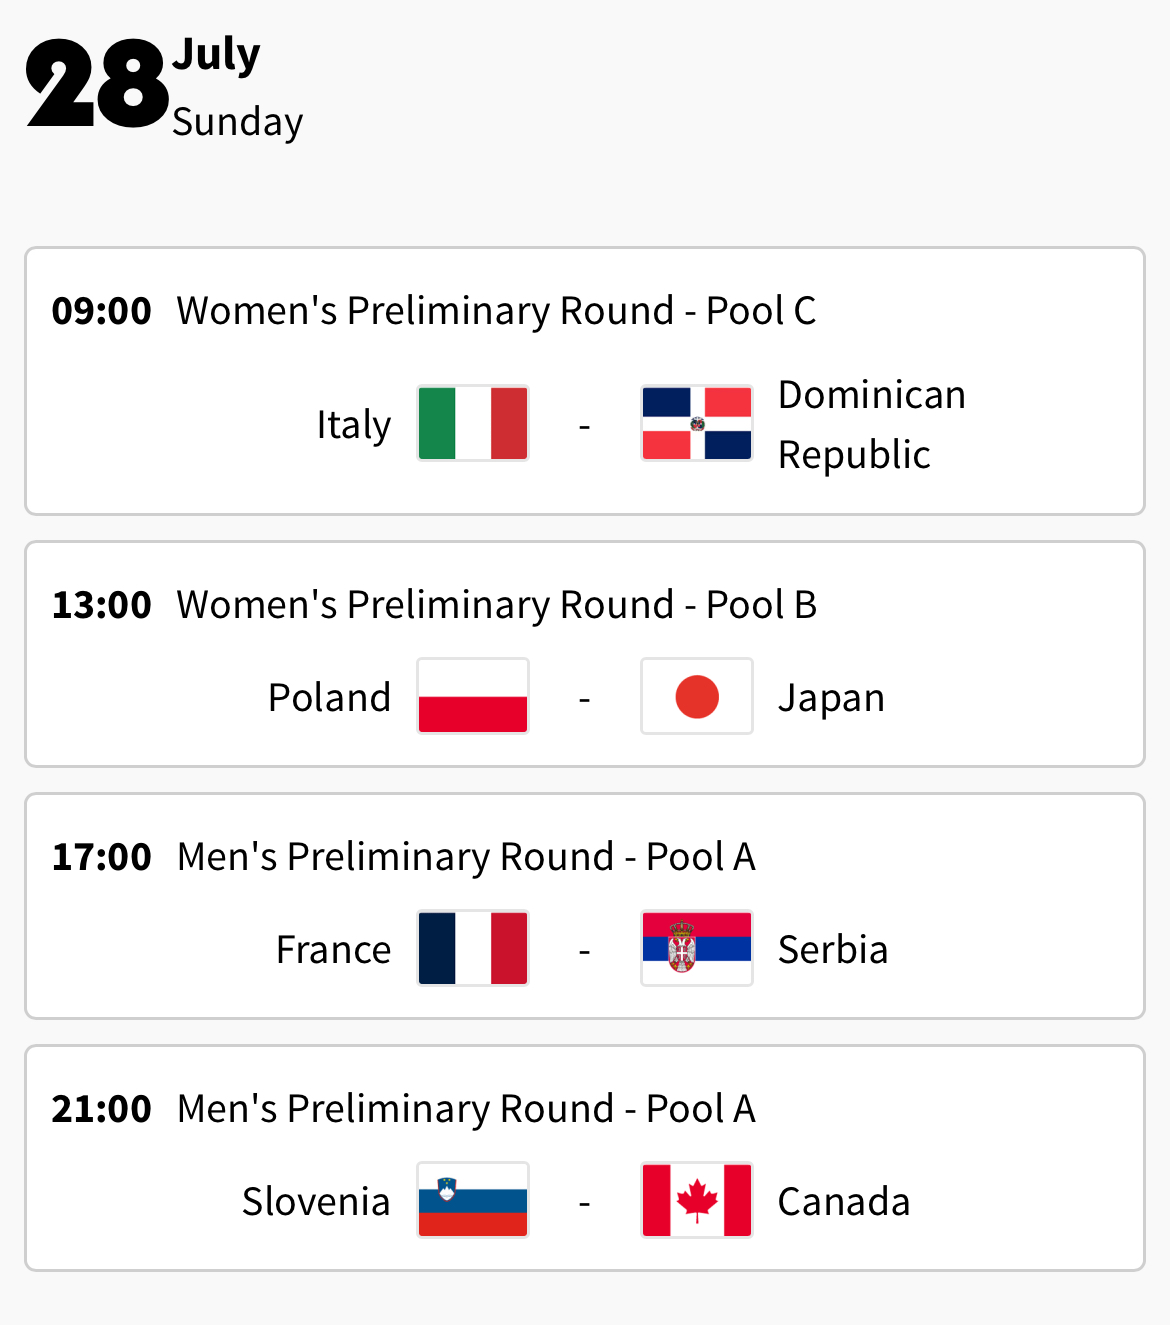Select the Canada team name

[844, 1202]
